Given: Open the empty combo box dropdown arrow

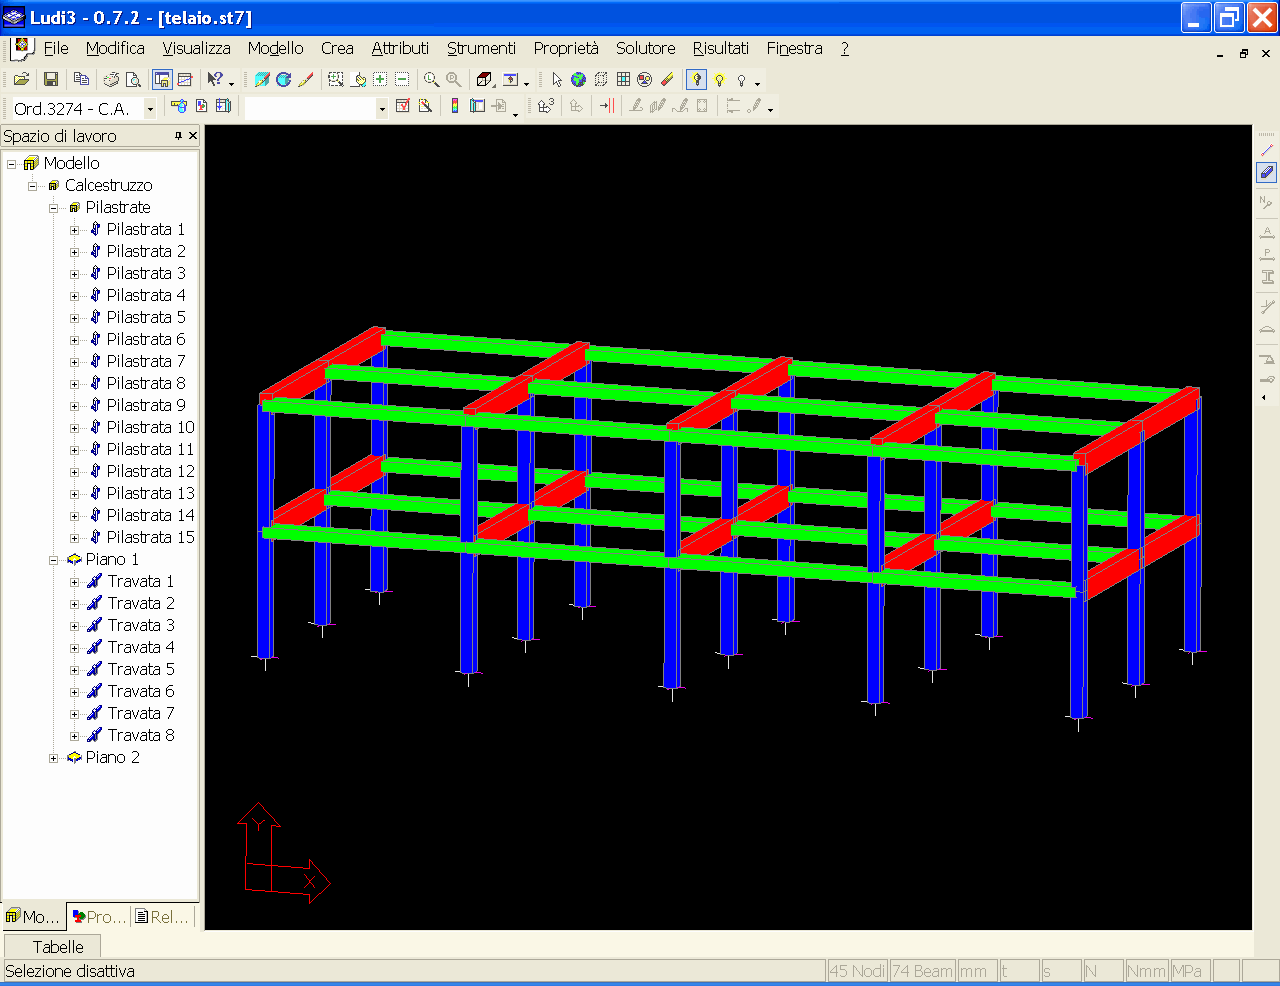Looking at the screenshot, I should (x=382, y=108).
